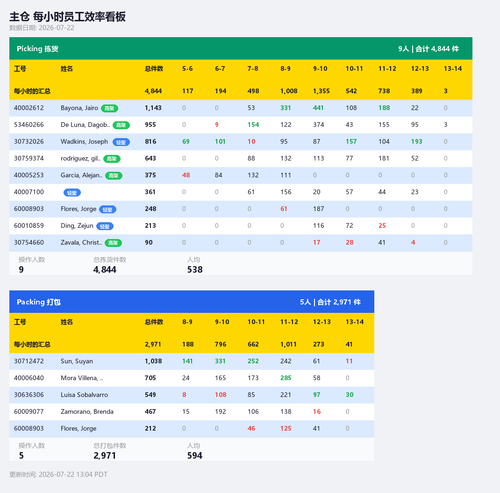Click the Picking 拣货 section header
This screenshot has height=493, width=500.
point(241,49)
